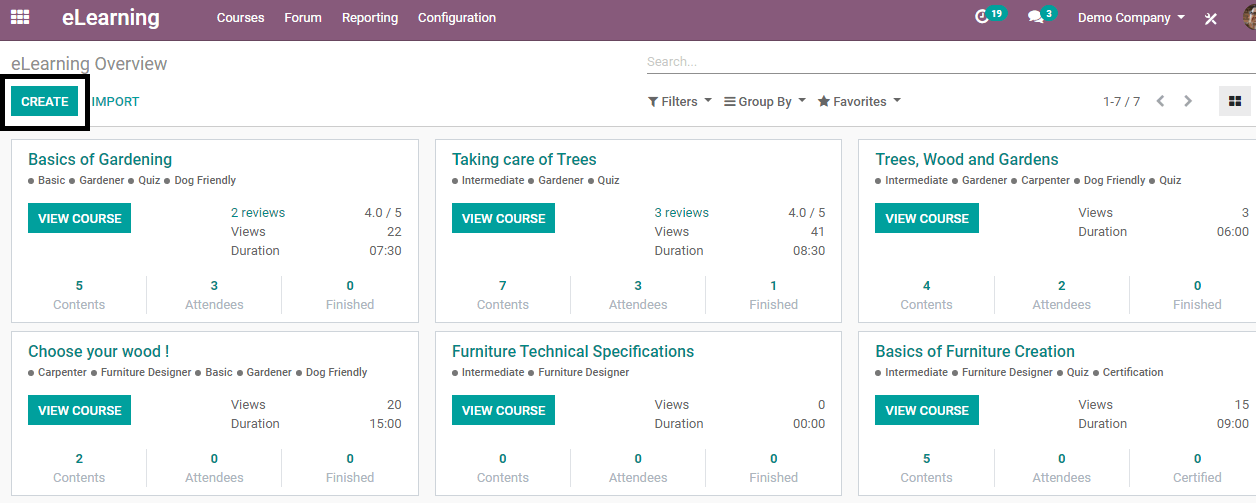Viewport: 1256px width, 503px height.
Task: Open the apps grid menu icon
Action: click(20, 17)
